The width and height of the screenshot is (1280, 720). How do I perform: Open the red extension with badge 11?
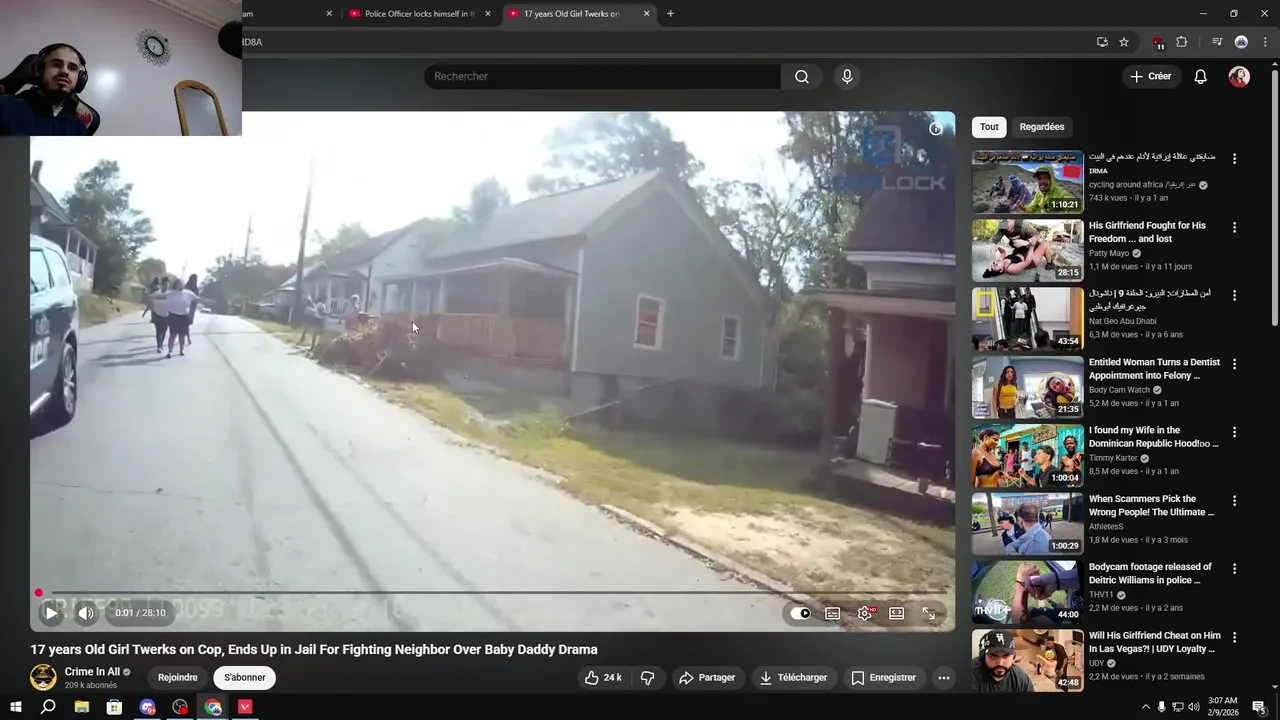coord(1158,43)
